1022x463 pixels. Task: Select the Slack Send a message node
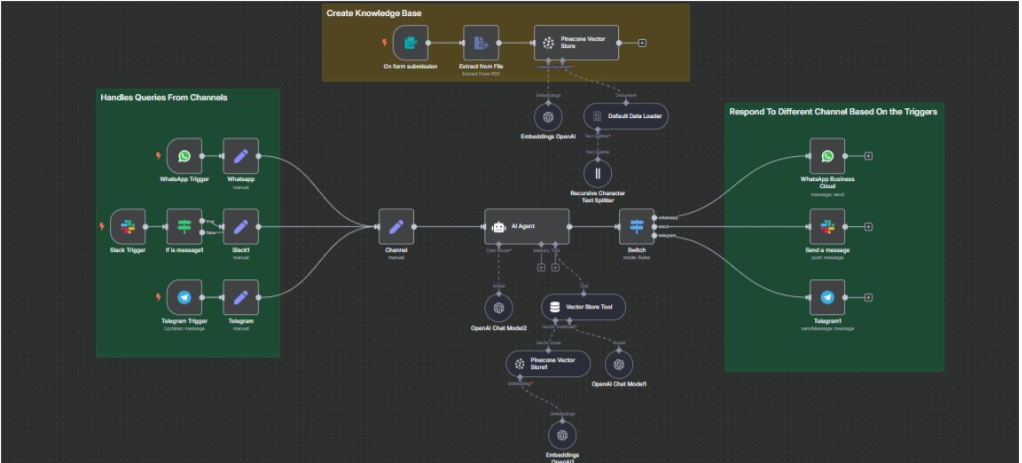point(827,226)
